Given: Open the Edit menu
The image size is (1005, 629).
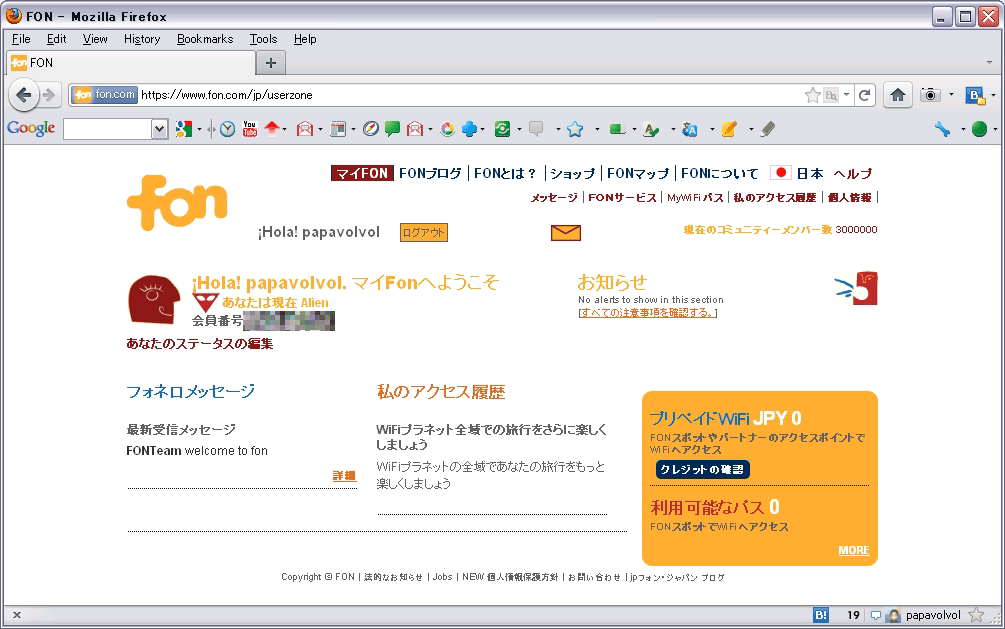Looking at the screenshot, I should click(56, 39).
